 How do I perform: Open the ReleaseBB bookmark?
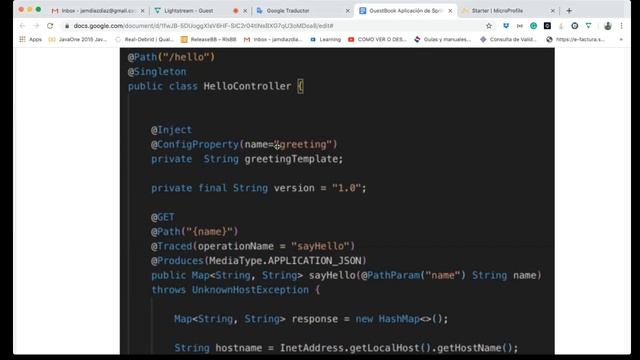[x=209, y=40]
